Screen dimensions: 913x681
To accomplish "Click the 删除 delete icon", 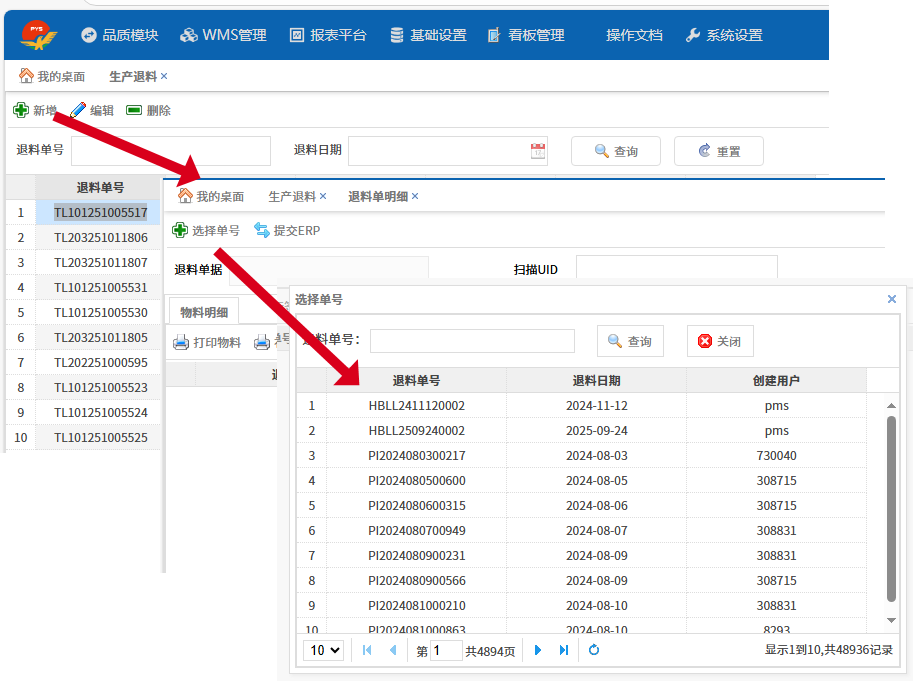I will 134,110.
